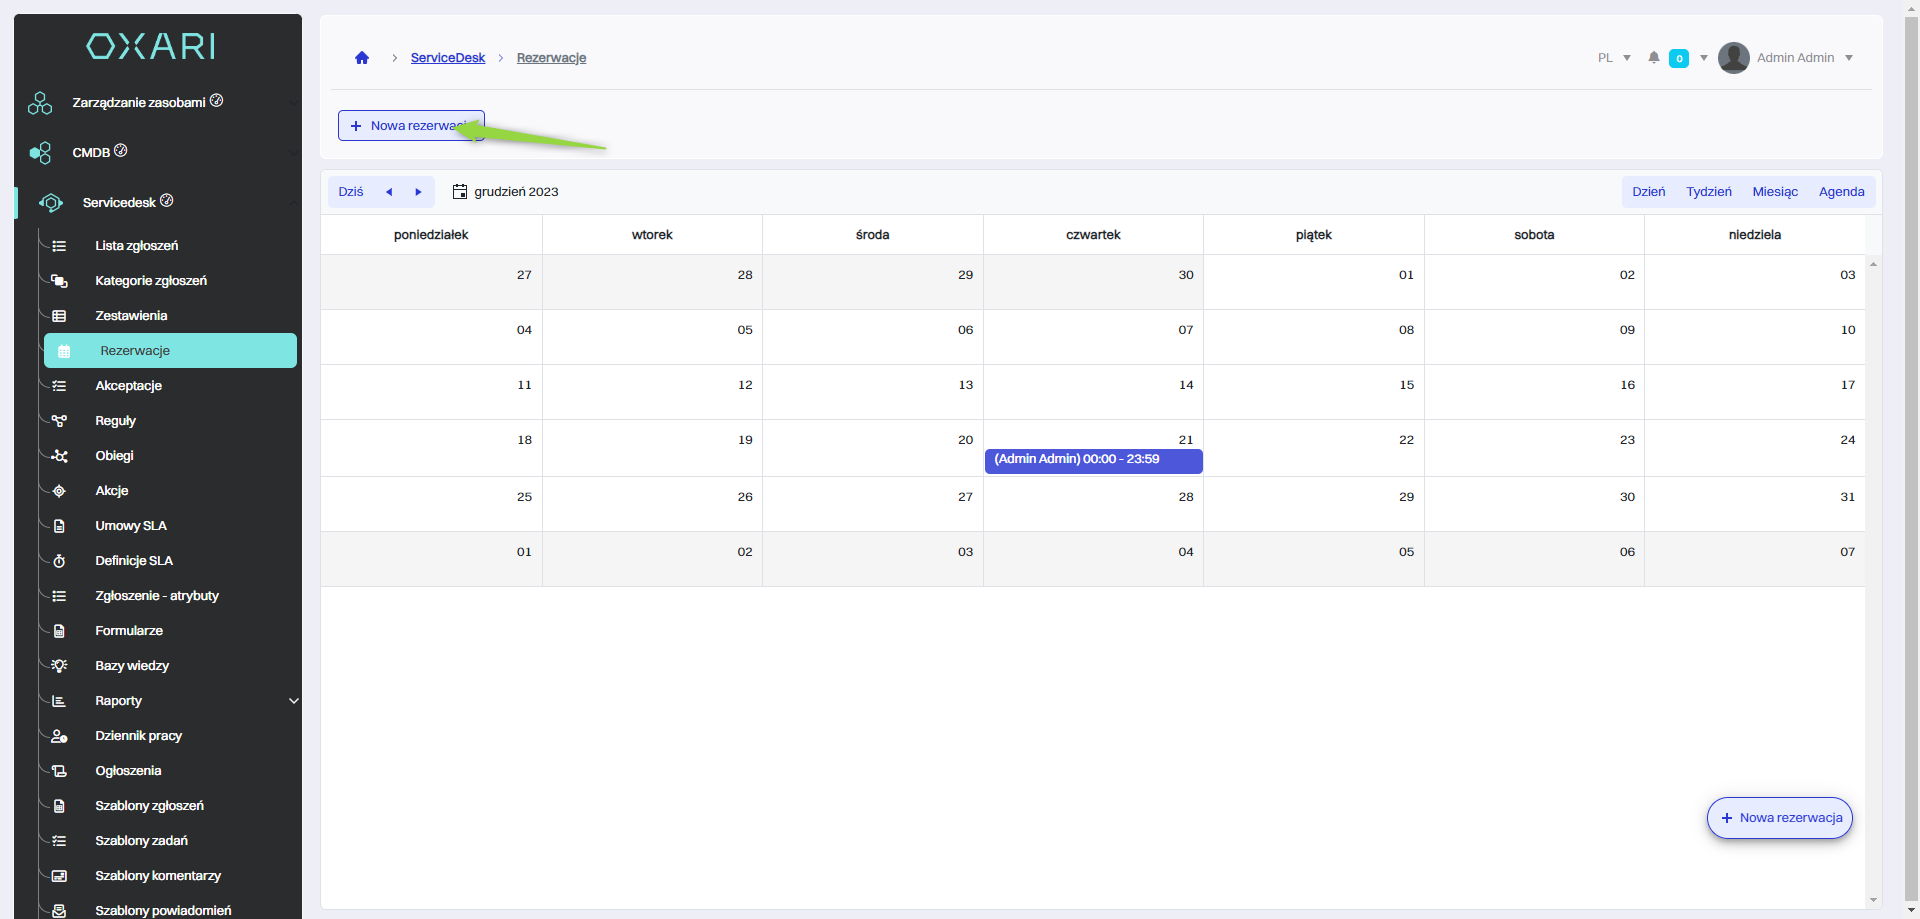Viewport: 1920px width, 919px height.
Task: Click the calendar icon beside grudzień 2023
Action: [x=460, y=192]
